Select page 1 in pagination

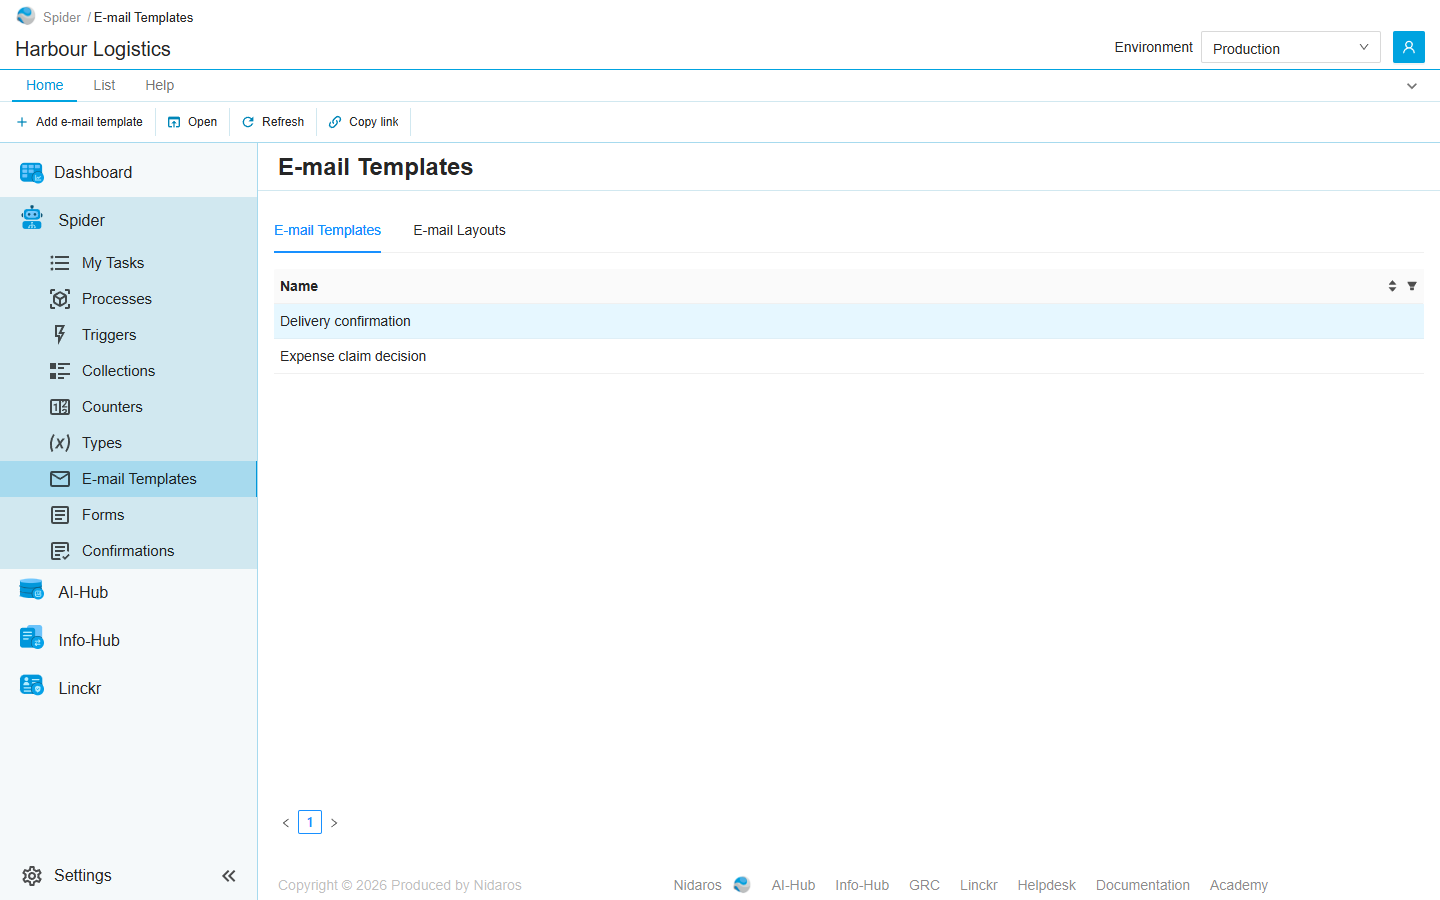[x=310, y=822]
